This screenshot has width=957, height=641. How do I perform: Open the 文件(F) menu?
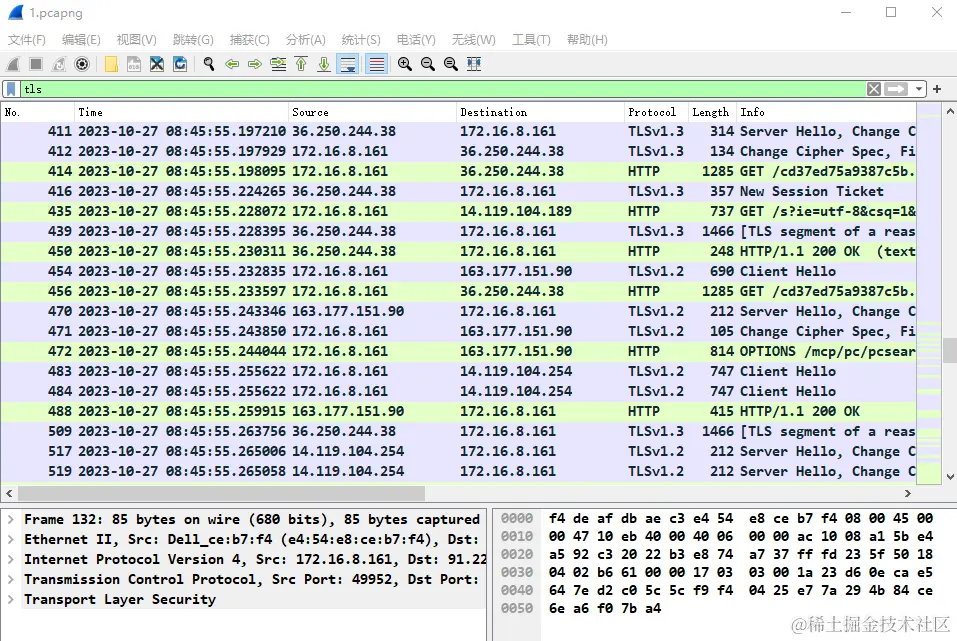26,40
